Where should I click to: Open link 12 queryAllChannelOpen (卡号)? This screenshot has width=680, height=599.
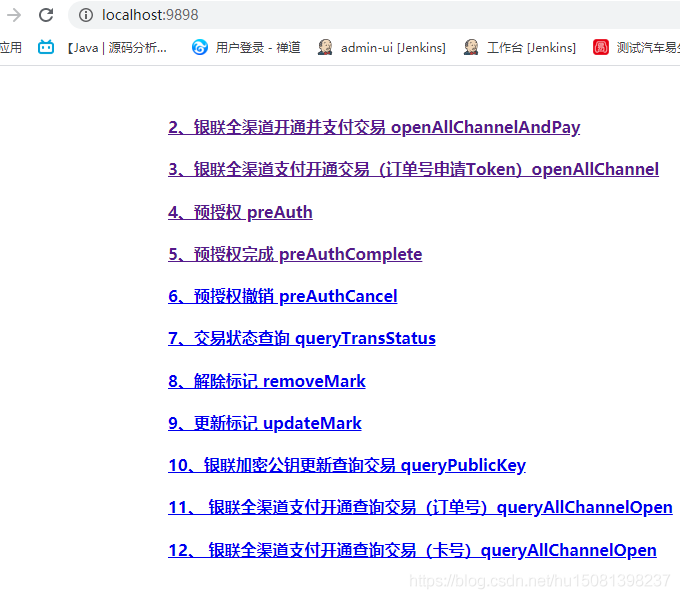click(x=412, y=550)
